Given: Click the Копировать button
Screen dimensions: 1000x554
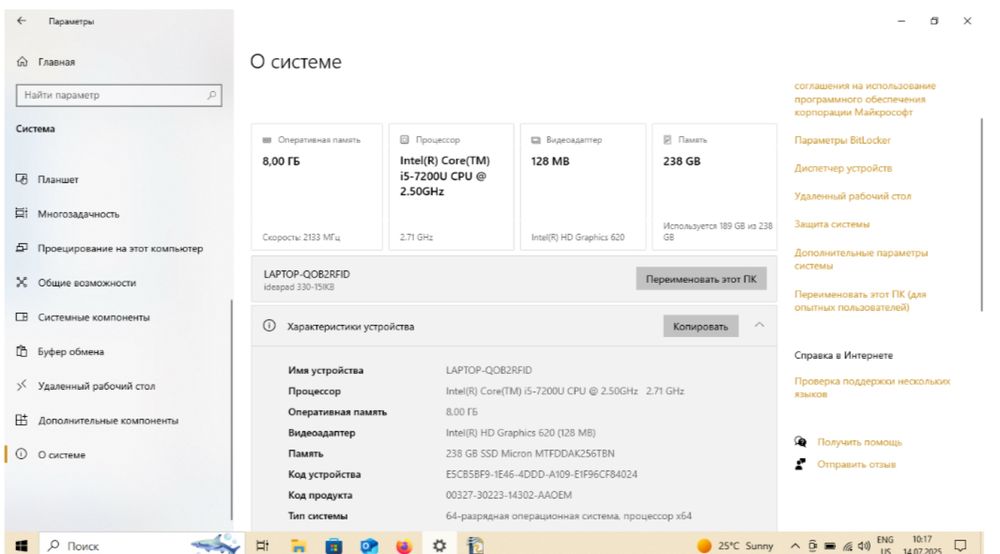Looking at the screenshot, I should pyautogui.click(x=700, y=326).
